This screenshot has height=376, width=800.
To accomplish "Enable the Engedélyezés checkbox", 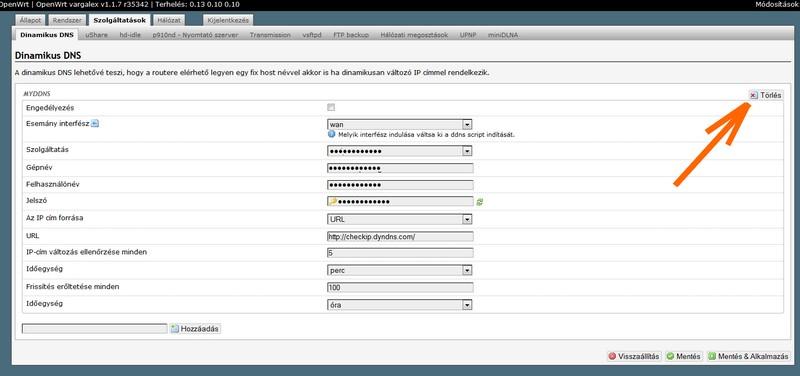I will [x=331, y=108].
